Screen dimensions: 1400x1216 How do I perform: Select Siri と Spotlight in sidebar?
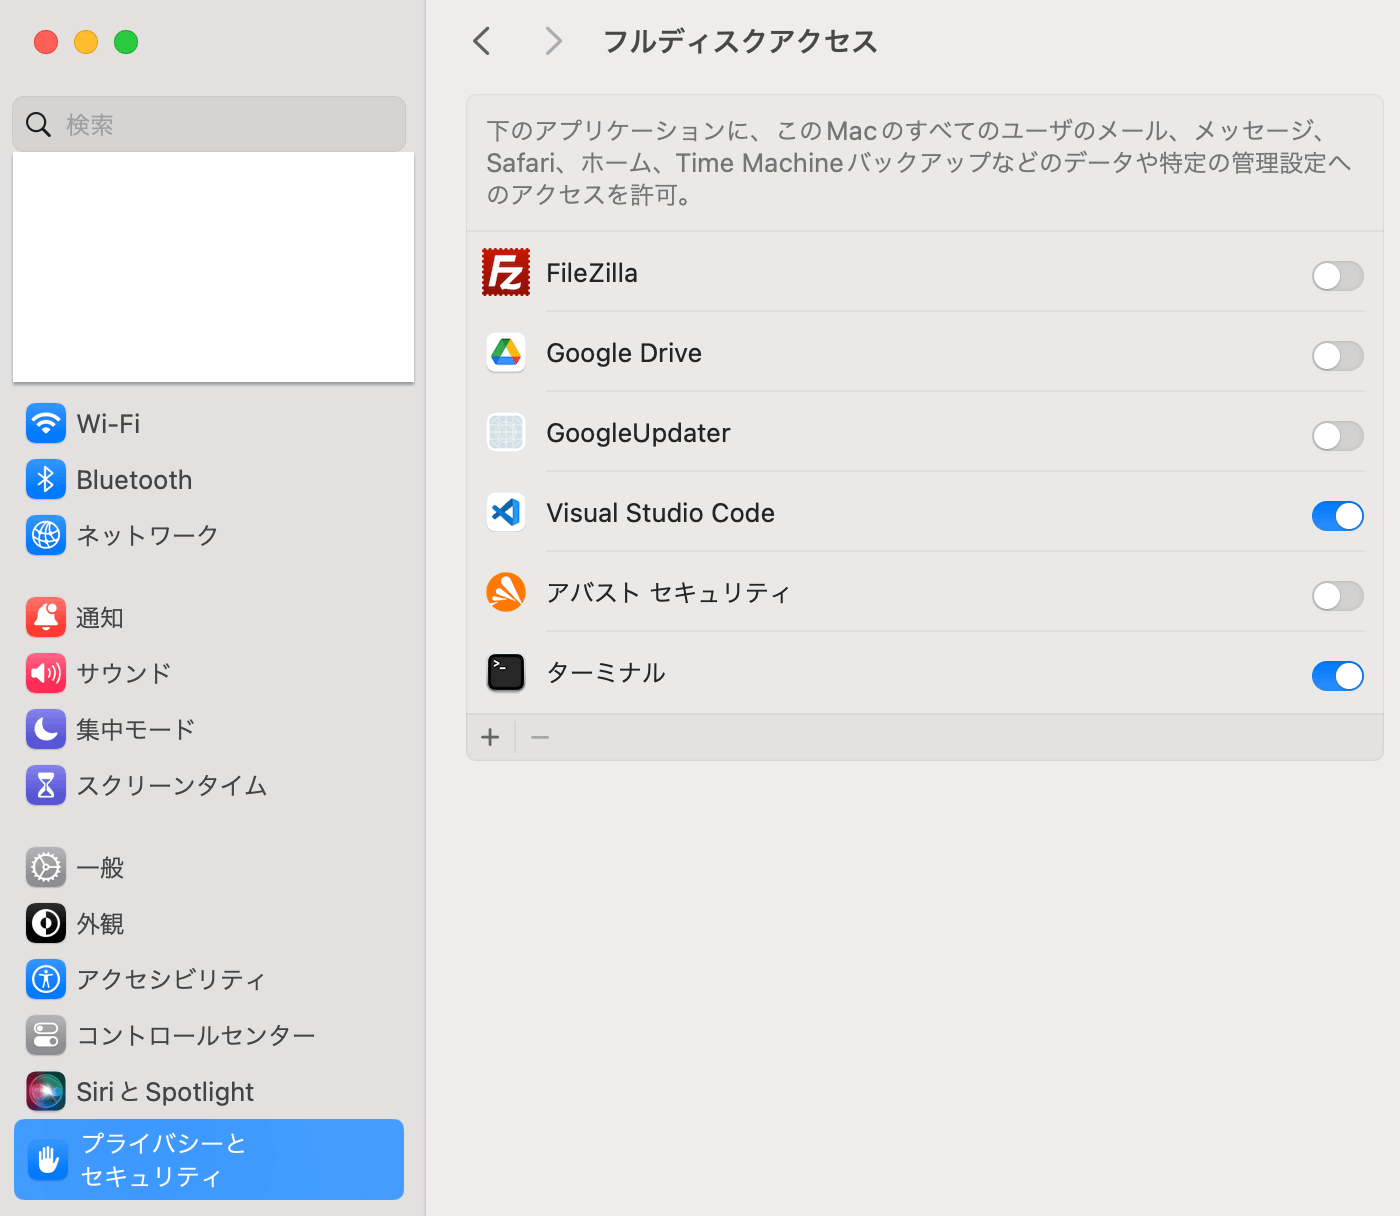[x=209, y=1091]
